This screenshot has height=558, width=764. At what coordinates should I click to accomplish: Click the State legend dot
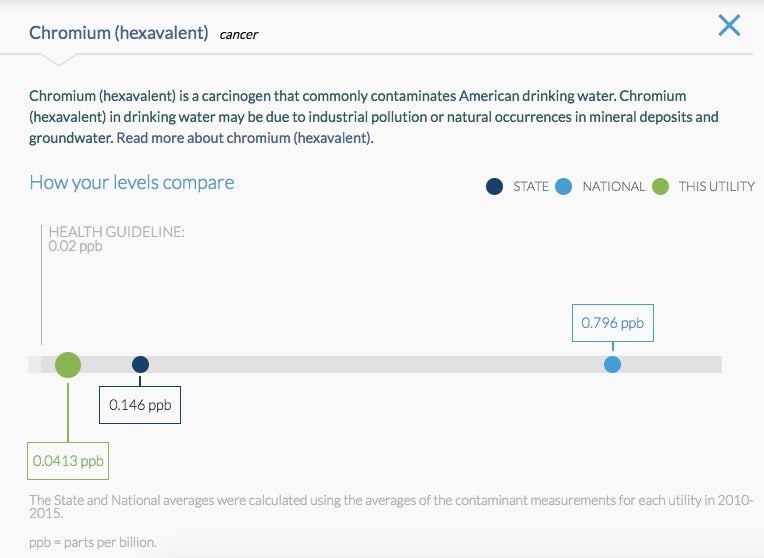[x=494, y=186]
